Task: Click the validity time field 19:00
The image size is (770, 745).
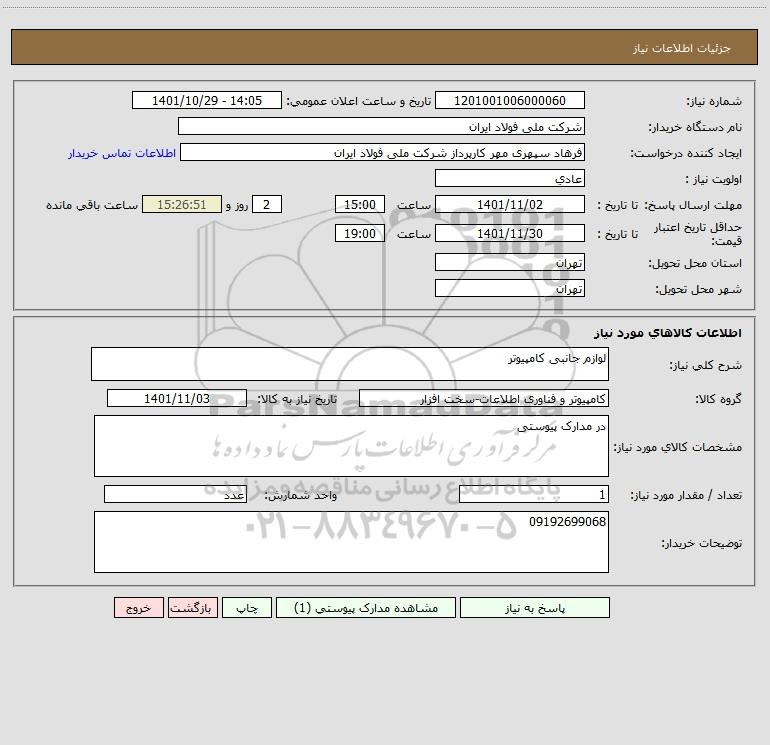Action: [x=359, y=233]
